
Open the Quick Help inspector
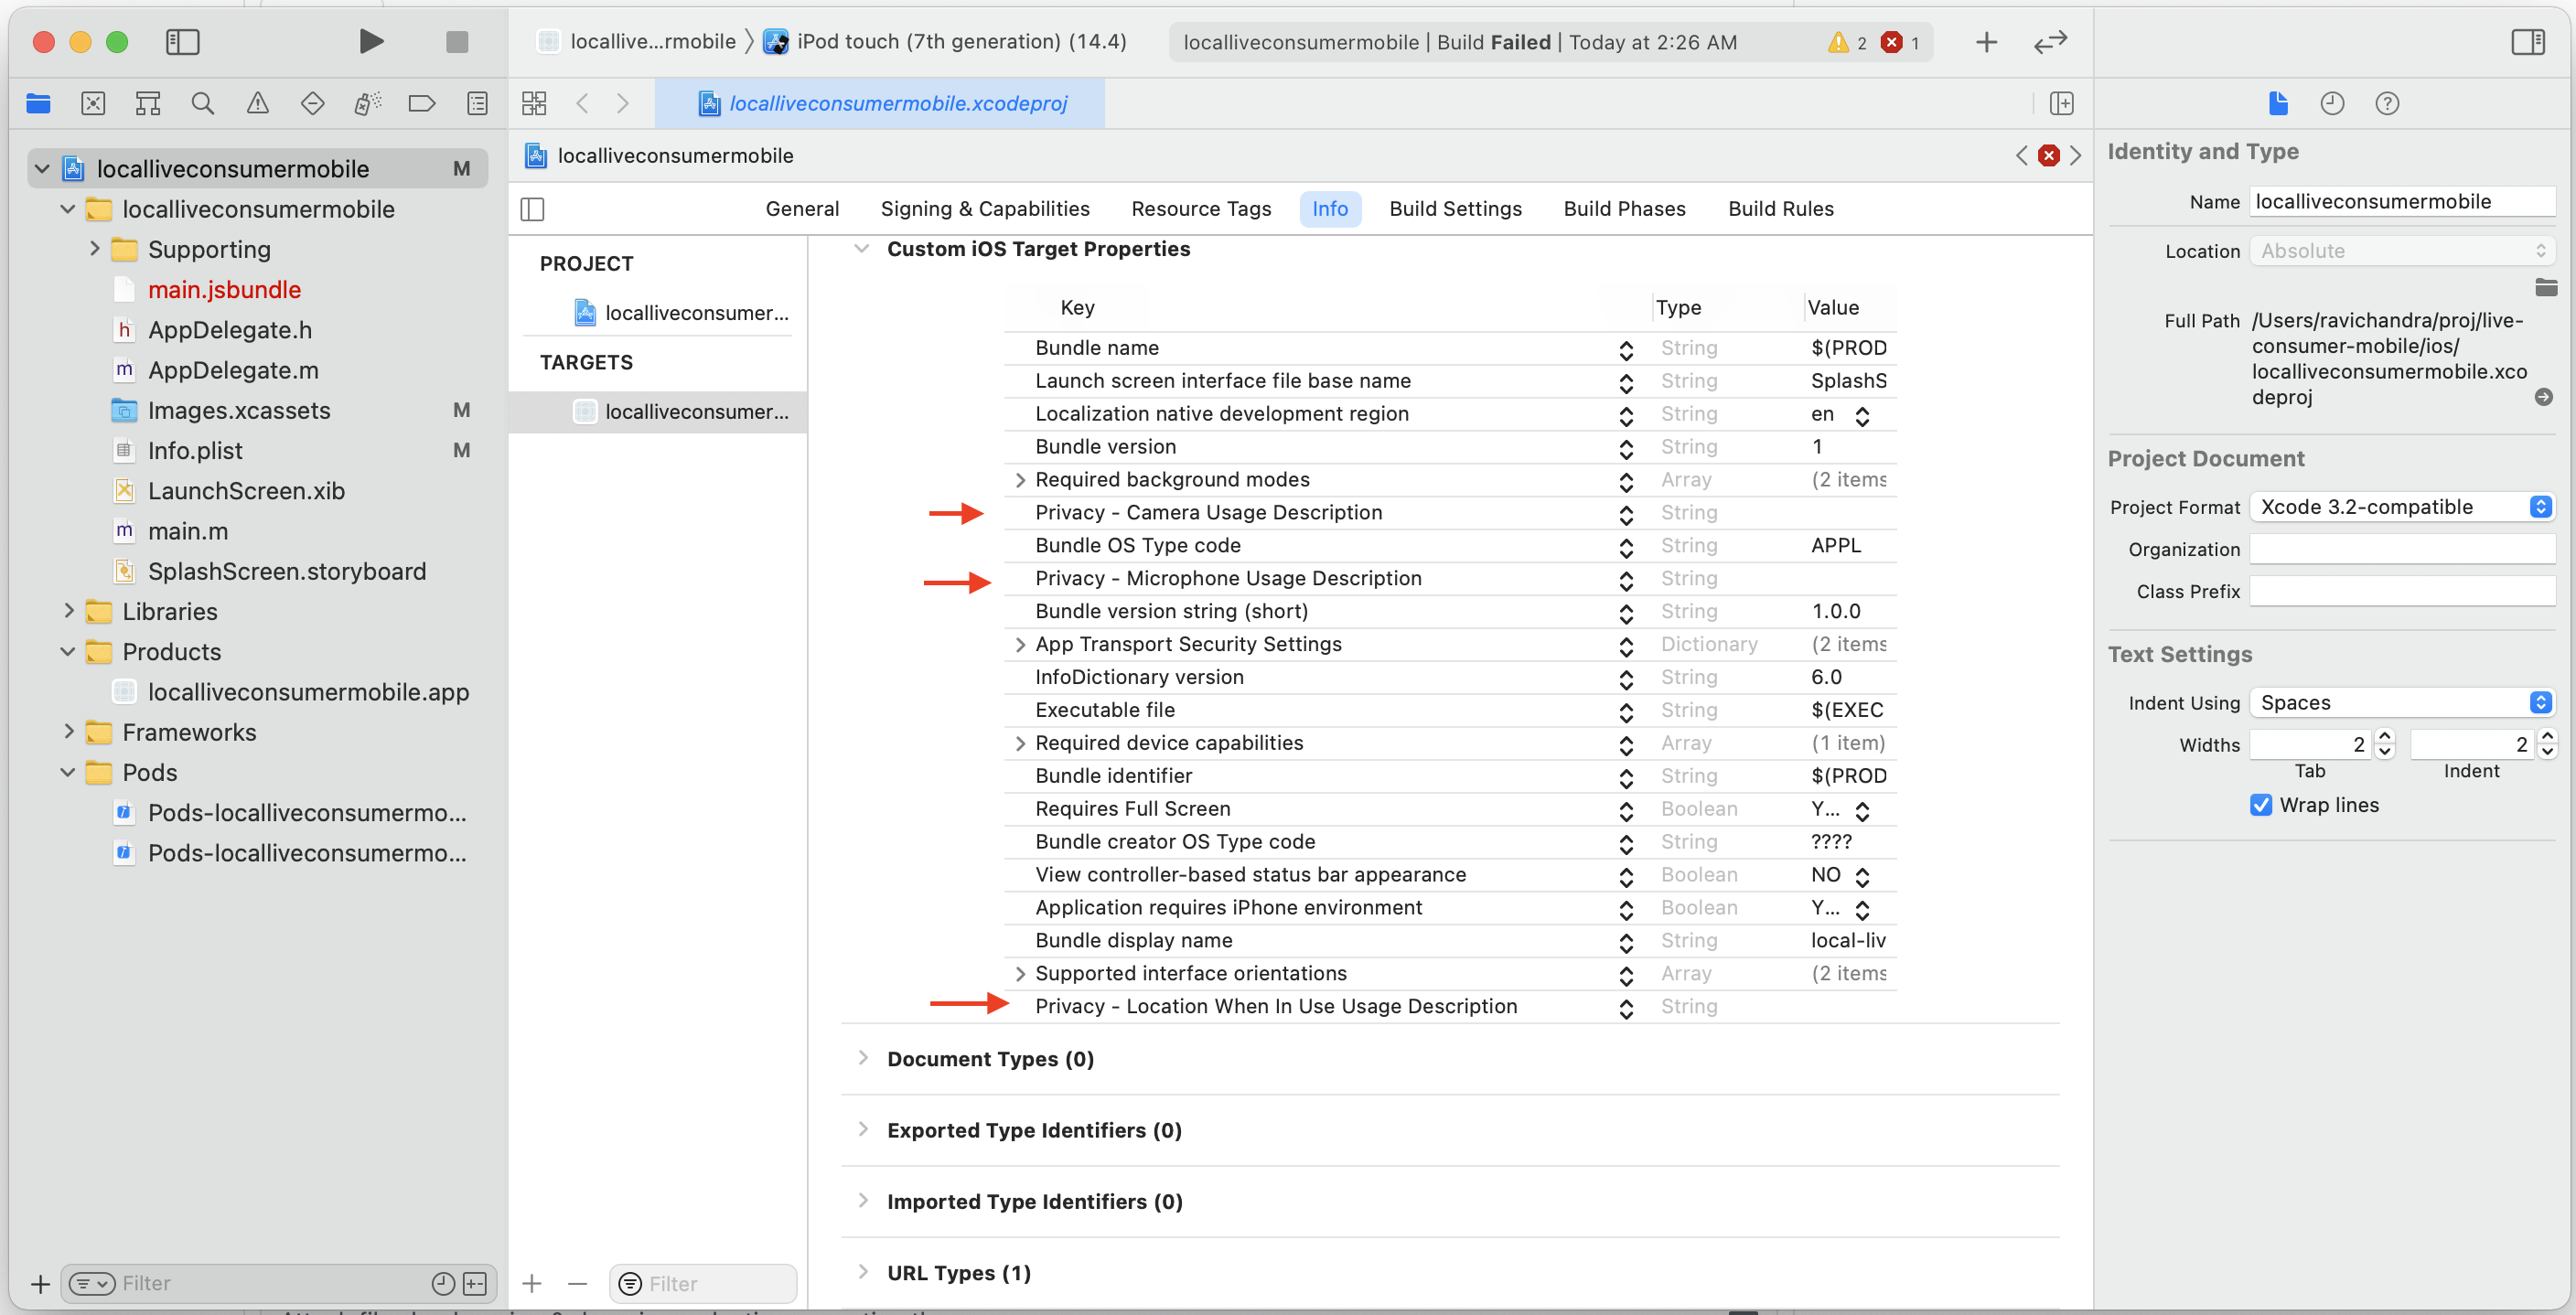tap(2387, 103)
